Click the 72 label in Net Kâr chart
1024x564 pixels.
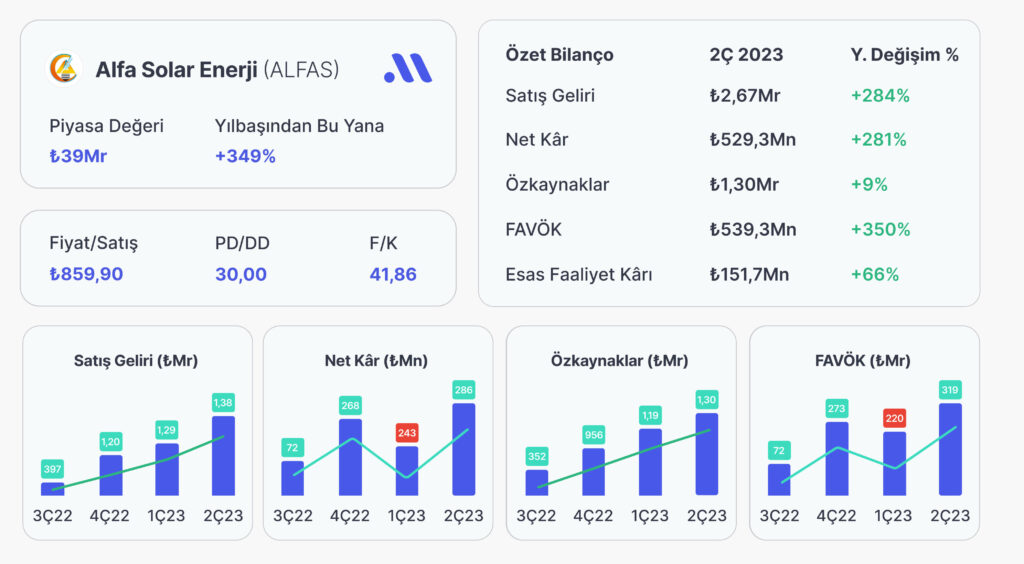tap(293, 448)
